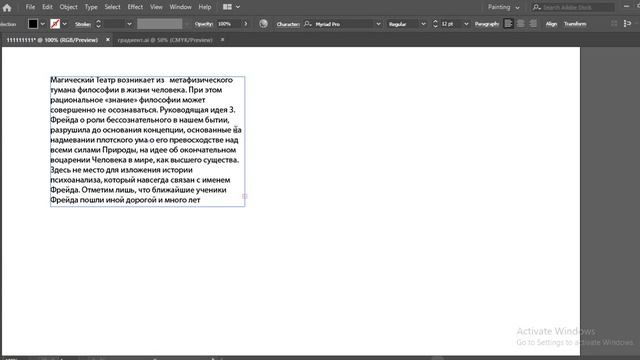Click the grid icon left of panel options
This screenshot has width=640, height=360.
click(614, 24)
